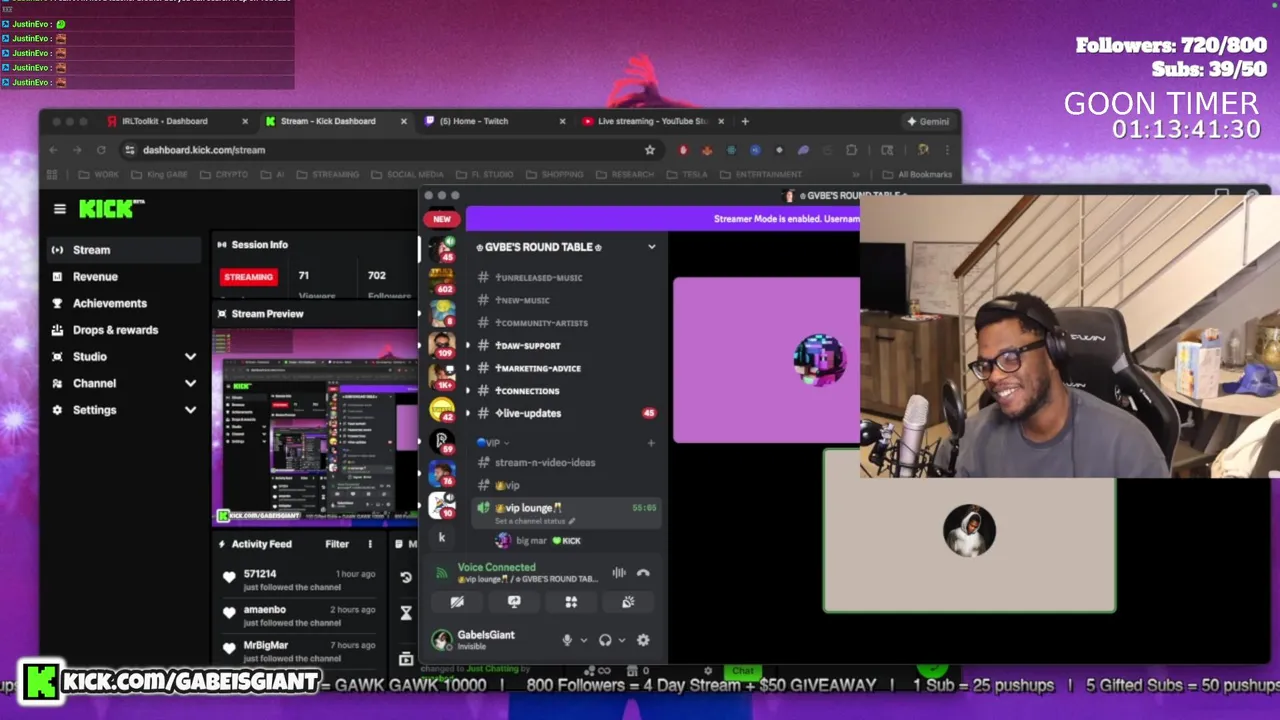
Task: Deafen Discord audio with headphone icon
Action: [605, 640]
